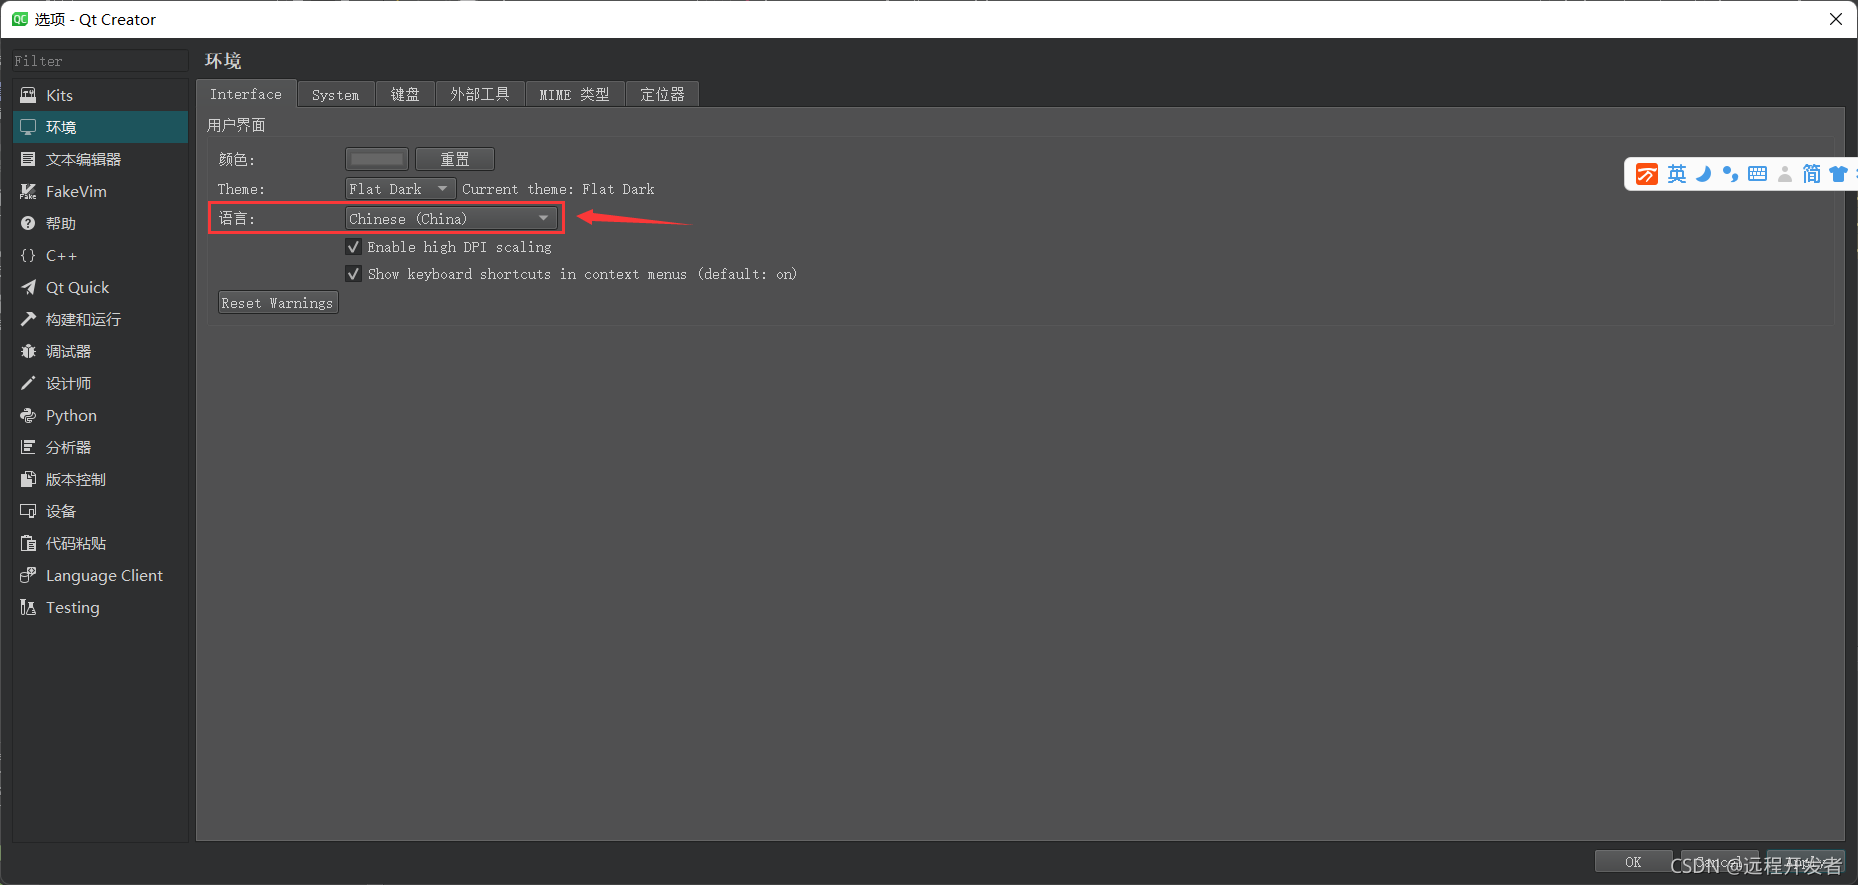
Task: Select the 环境 category in sidebar
Action: pos(100,127)
